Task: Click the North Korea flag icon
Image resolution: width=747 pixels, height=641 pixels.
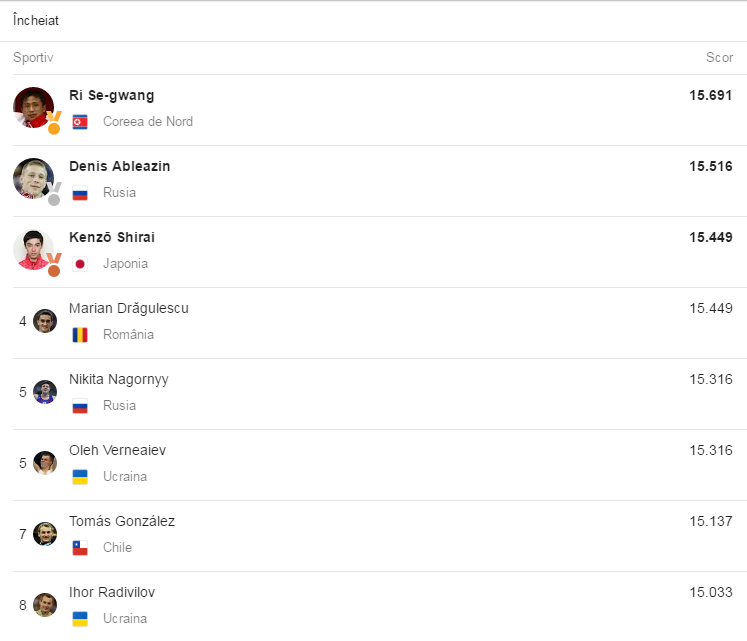Action: [x=80, y=122]
